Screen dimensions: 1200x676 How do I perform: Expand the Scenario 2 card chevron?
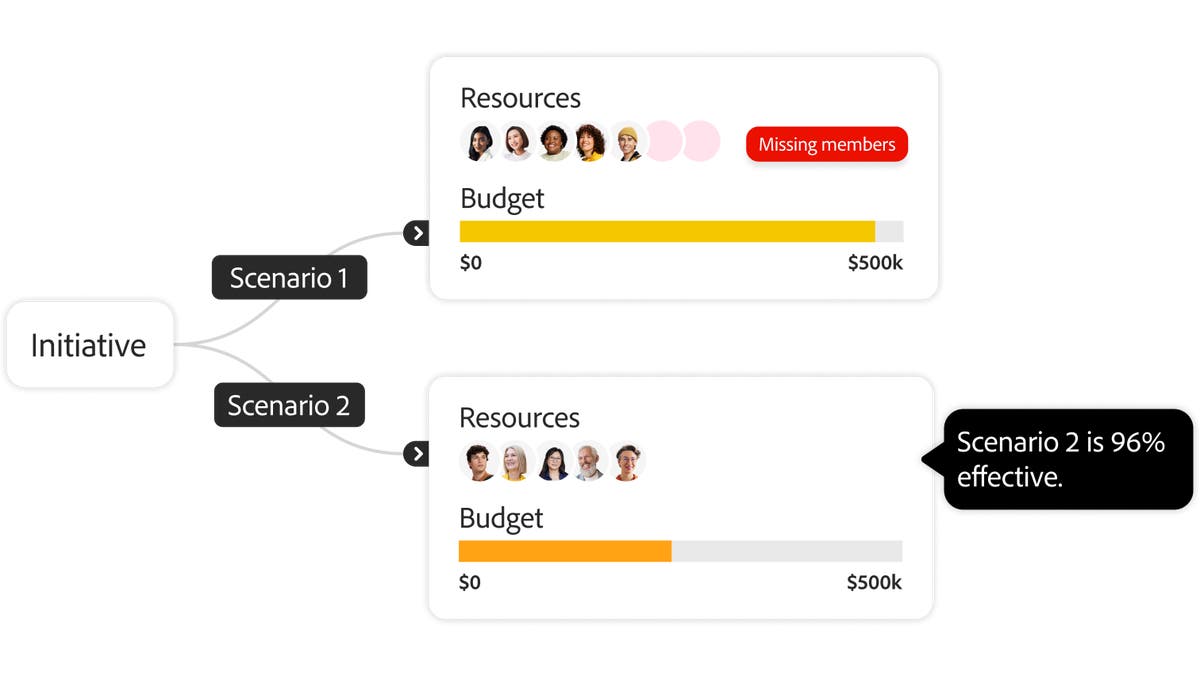pos(417,453)
